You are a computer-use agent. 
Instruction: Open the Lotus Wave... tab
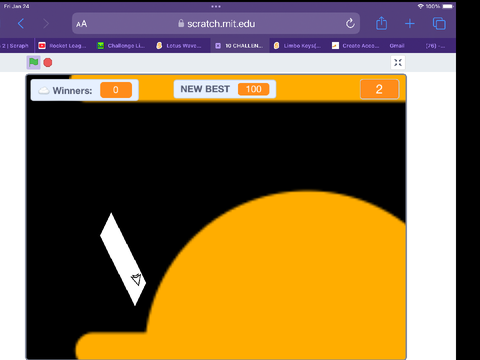pyautogui.click(x=180, y=46)
